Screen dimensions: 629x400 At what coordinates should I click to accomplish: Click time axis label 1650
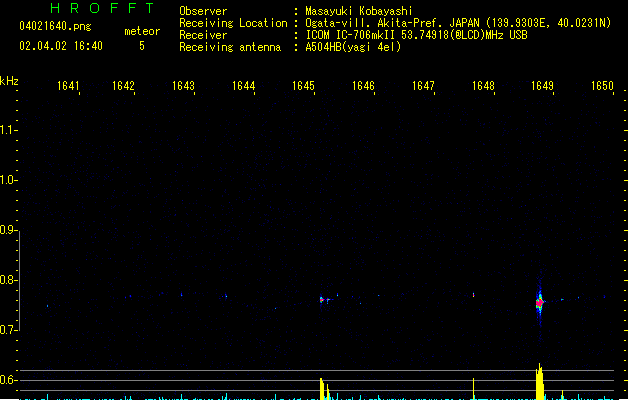602,86
